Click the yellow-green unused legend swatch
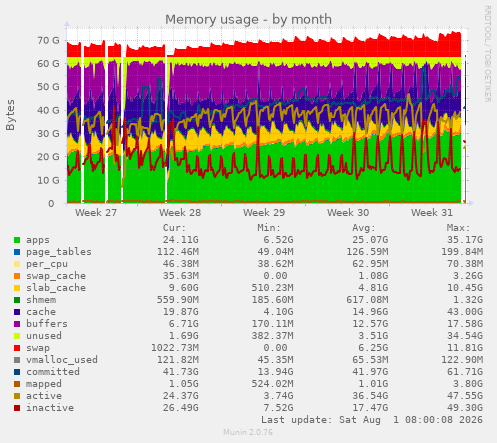497x443 pixels. coord(17,336)
